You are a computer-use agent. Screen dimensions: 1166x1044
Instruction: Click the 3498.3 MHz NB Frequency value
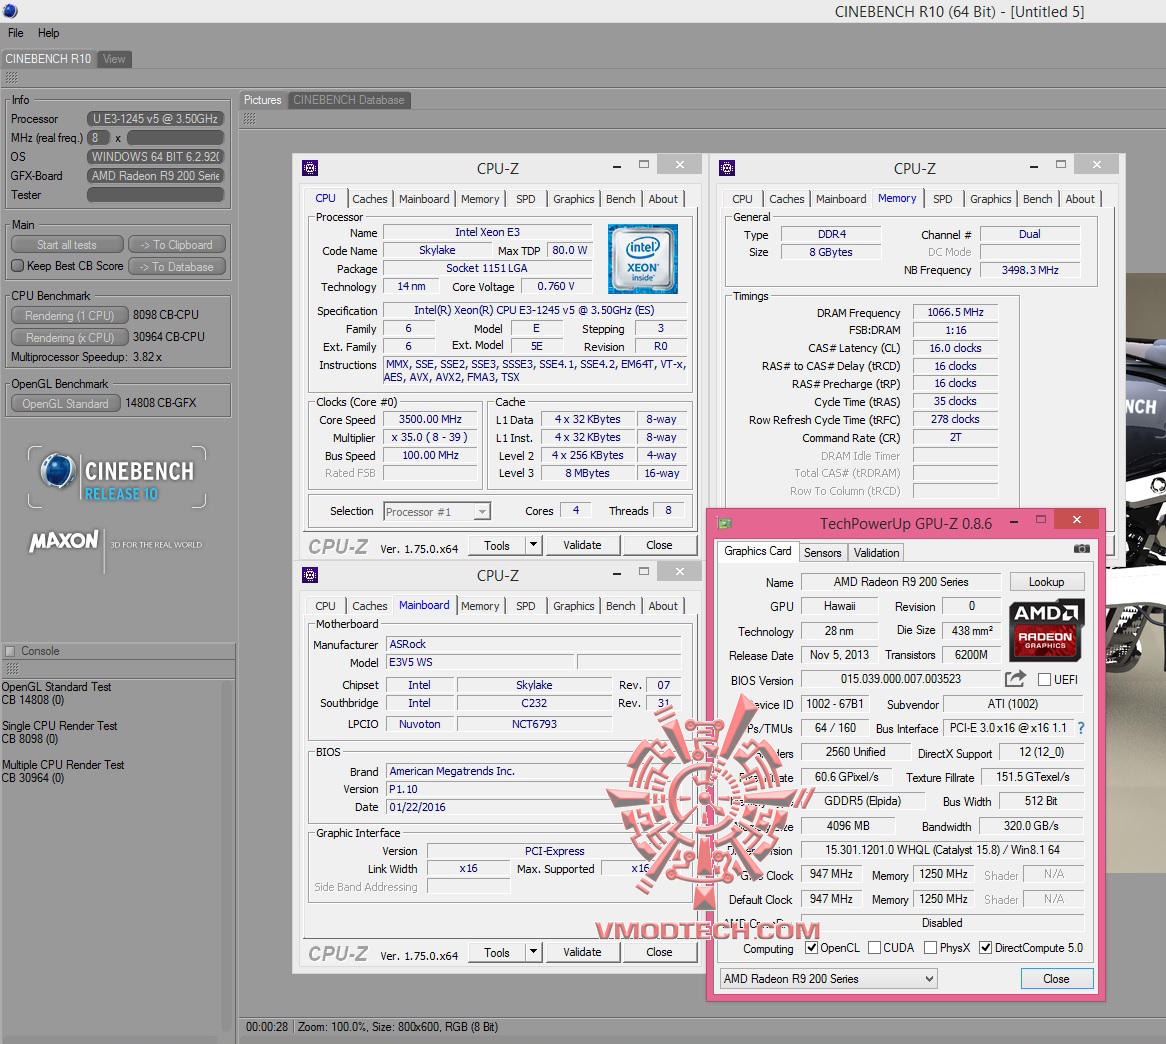pyautogui.click(x=1030, y=270)
